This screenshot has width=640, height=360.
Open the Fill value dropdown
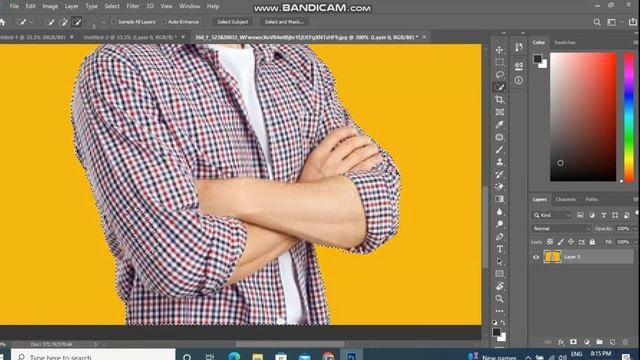tap(635, 242)
